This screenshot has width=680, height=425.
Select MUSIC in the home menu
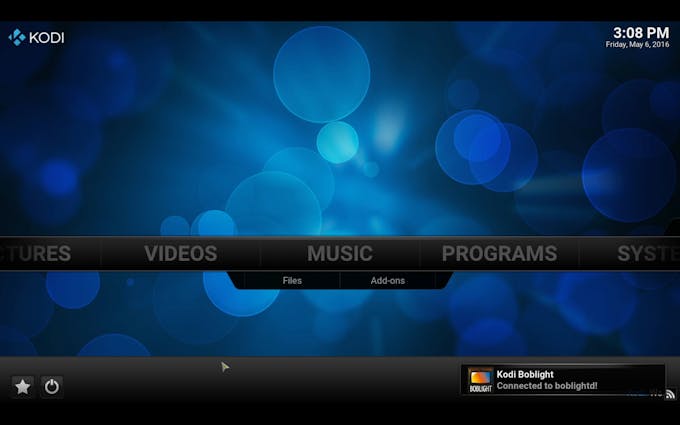340,253
